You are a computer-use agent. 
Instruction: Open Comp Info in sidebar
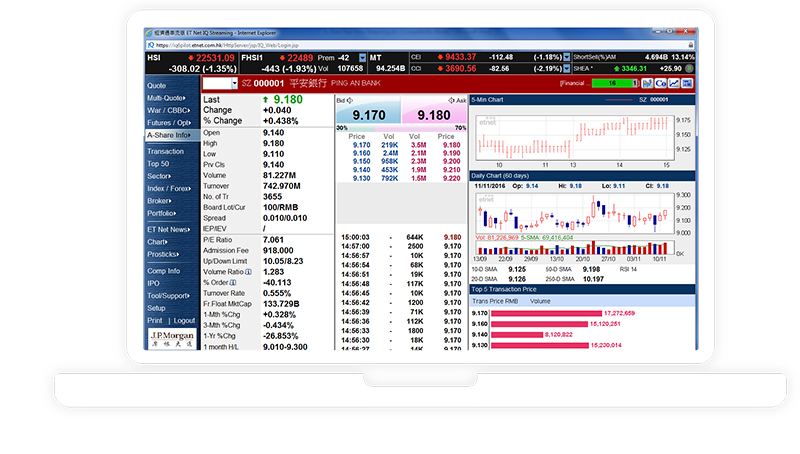[x=164, y=271]
